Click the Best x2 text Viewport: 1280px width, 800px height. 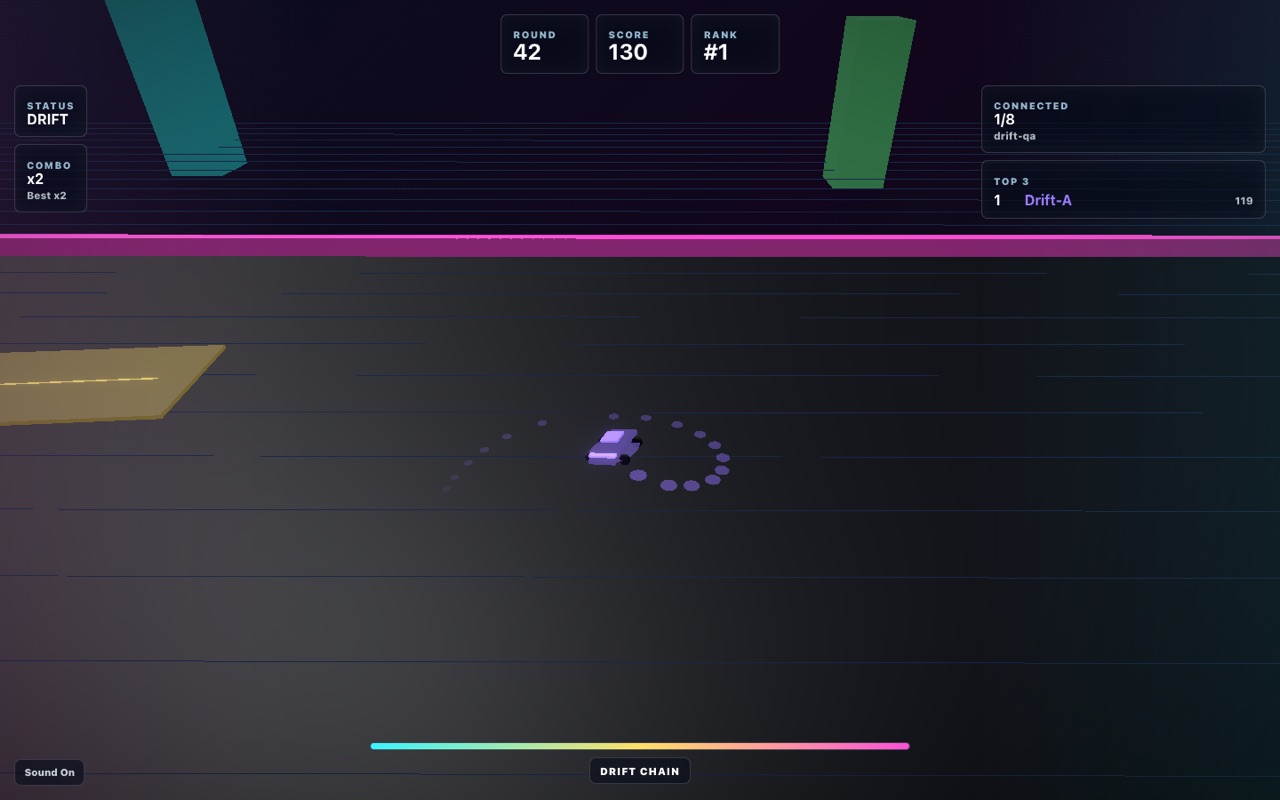click(47, 196)
